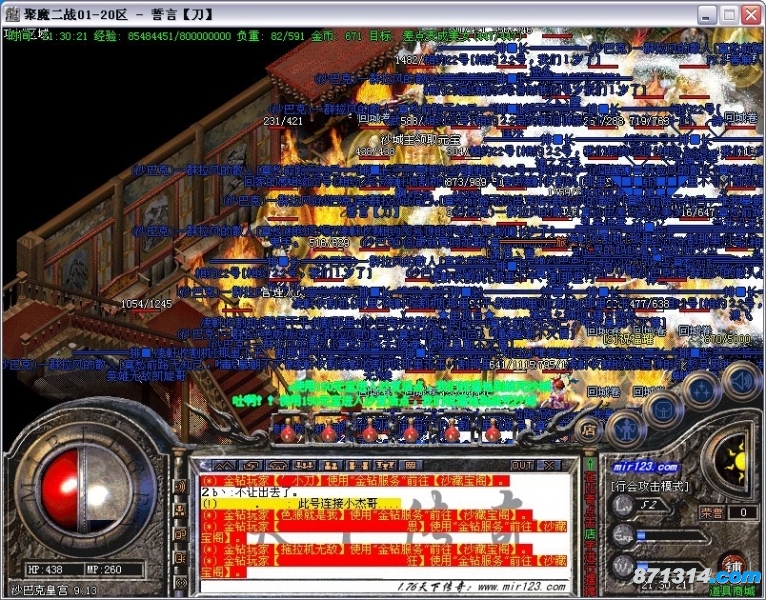Maximize the game window
Screen dimensions: 766x600
(729, 15)
